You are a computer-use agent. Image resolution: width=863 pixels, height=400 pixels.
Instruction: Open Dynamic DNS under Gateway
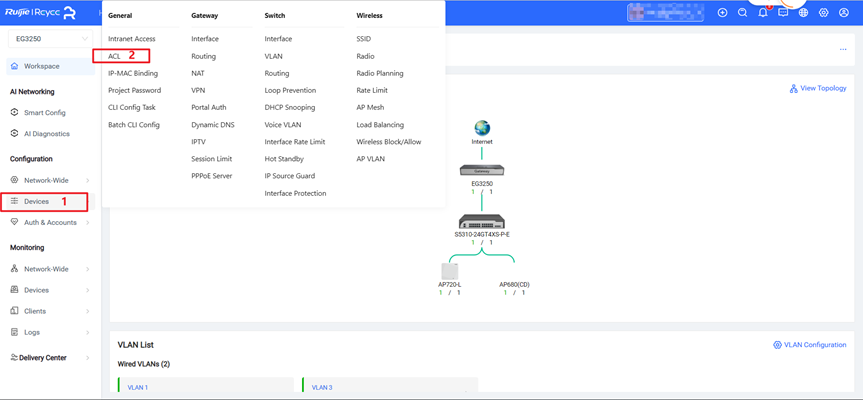(212, 125)
